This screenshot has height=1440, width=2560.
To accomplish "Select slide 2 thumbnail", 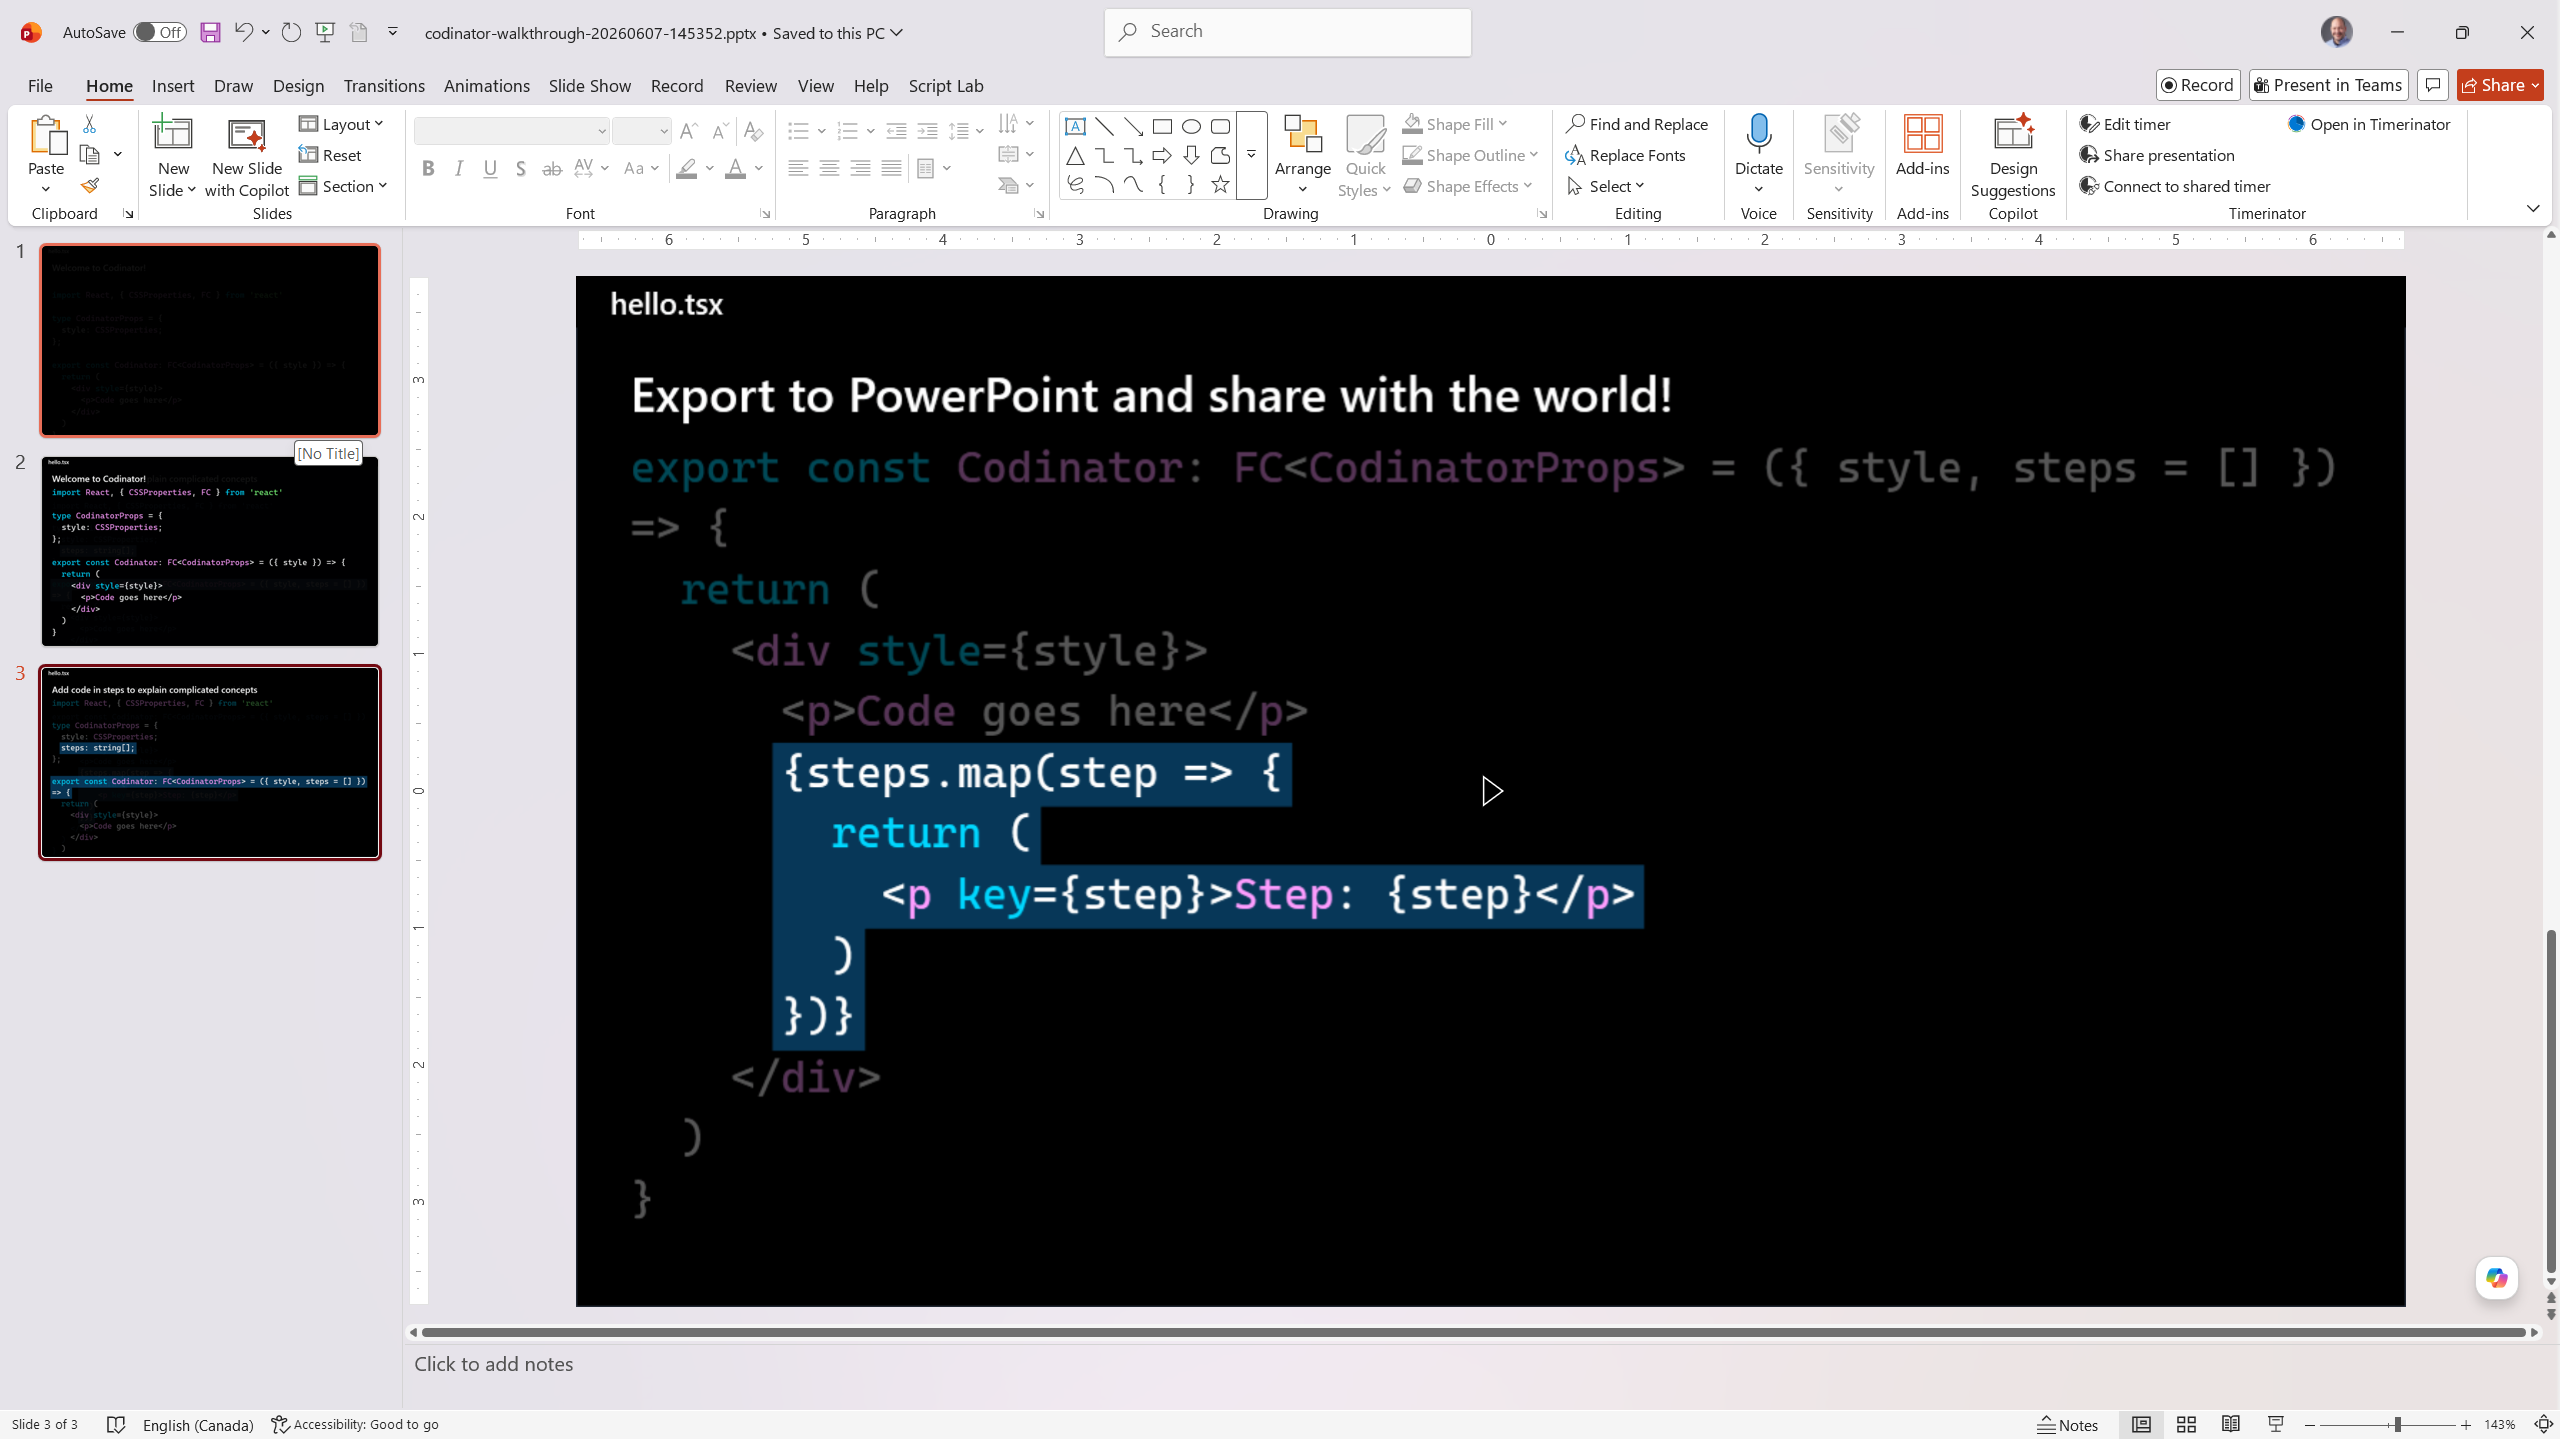I will click(x=210, y=551).
